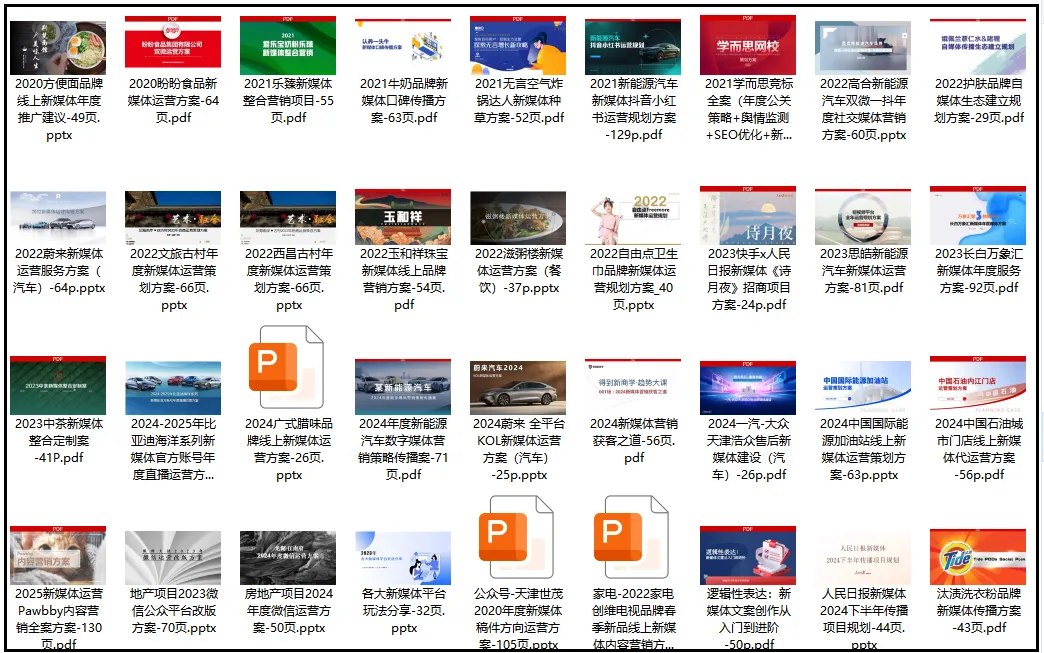Select the 房地产项目2024年度微信运营方案 file
The image size is (1044, 653).
point(288,557)
